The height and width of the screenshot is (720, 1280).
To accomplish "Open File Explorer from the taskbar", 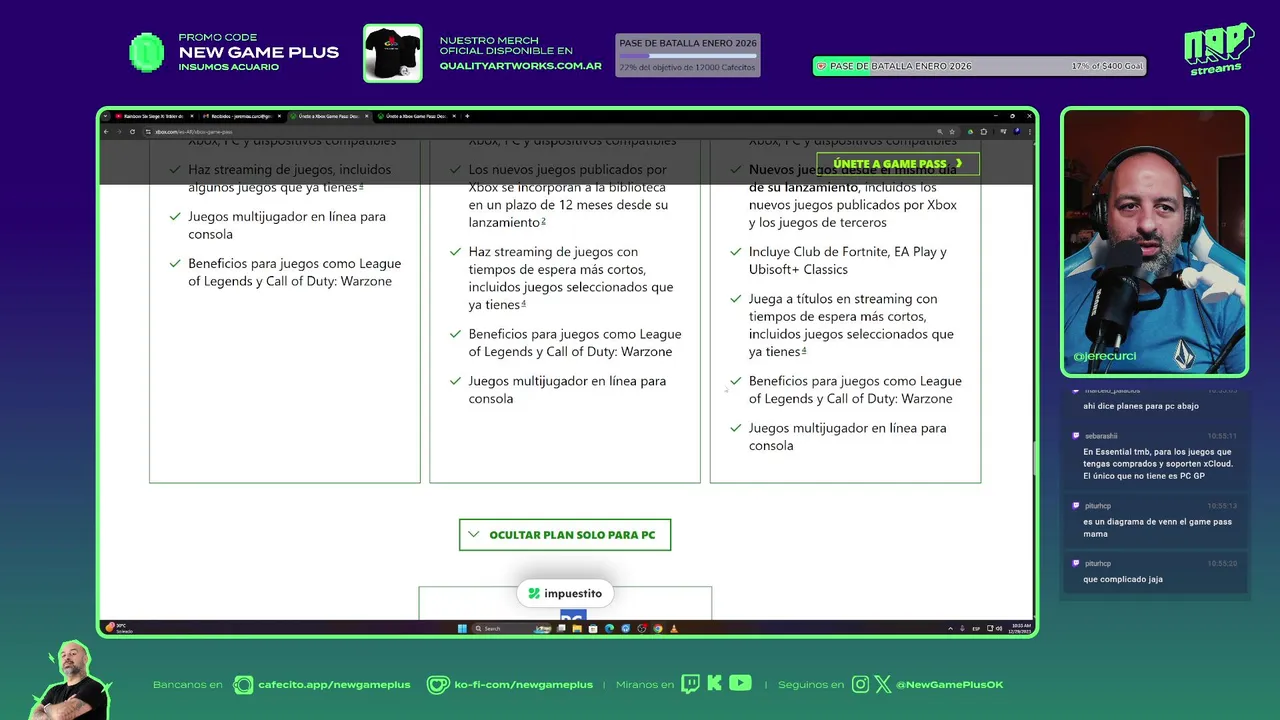I will tap(577, 628).
